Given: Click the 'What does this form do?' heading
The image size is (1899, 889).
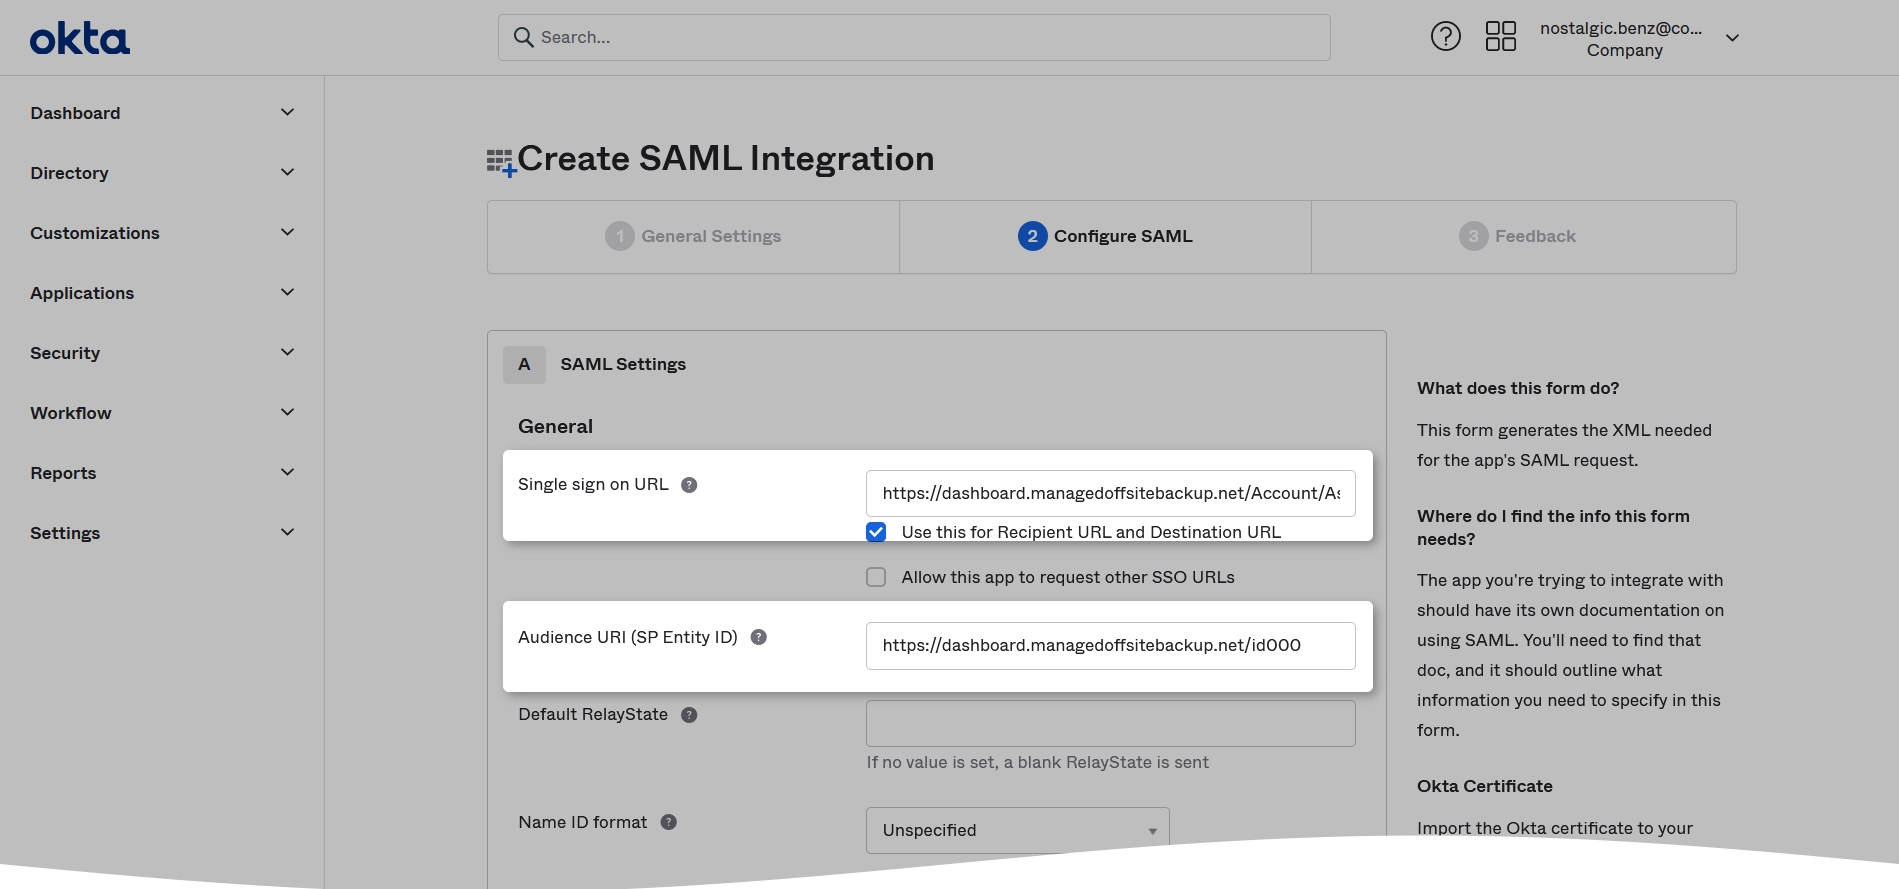Looking at the screenshot, I should pos(1518,388).
